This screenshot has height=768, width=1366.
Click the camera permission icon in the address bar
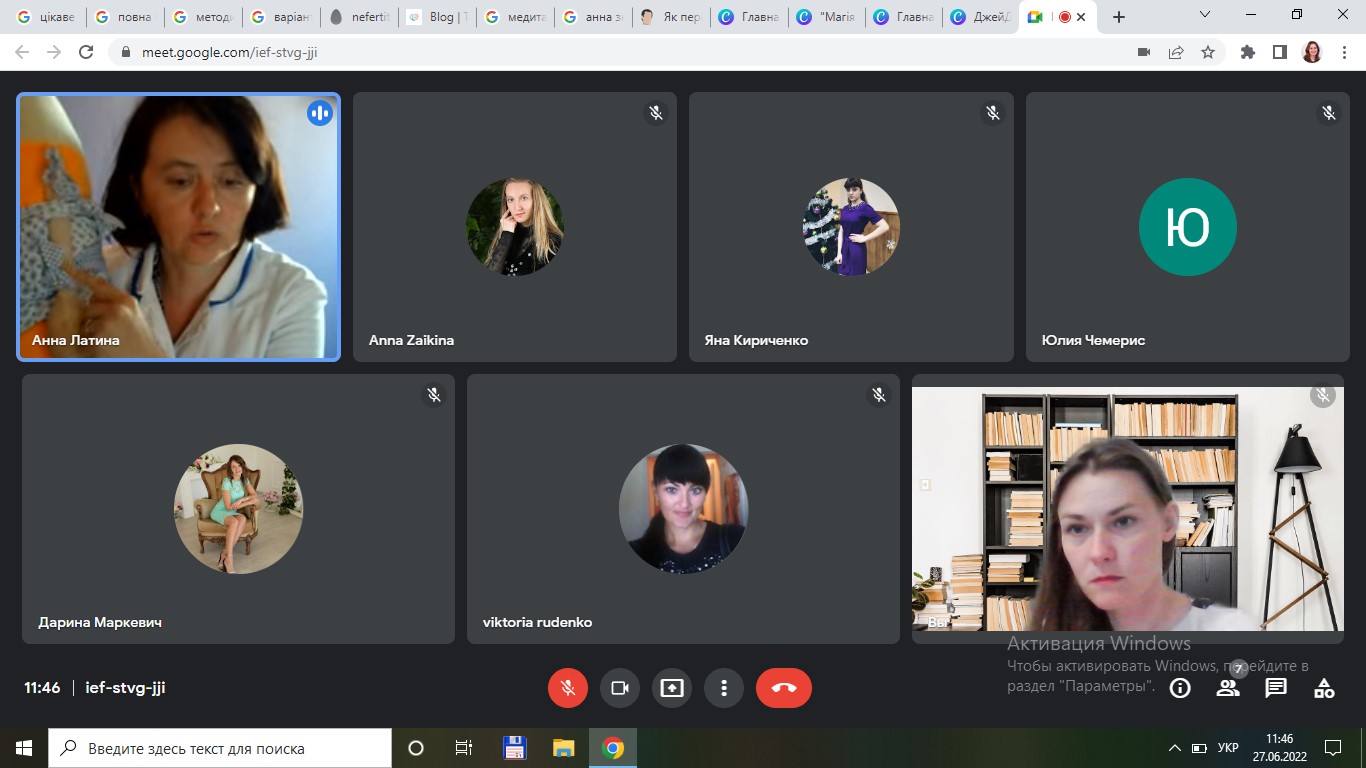point(1144,52)
